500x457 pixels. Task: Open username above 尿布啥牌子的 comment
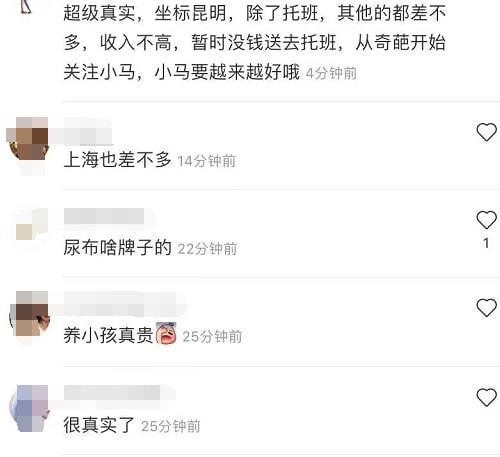[104, 216]
